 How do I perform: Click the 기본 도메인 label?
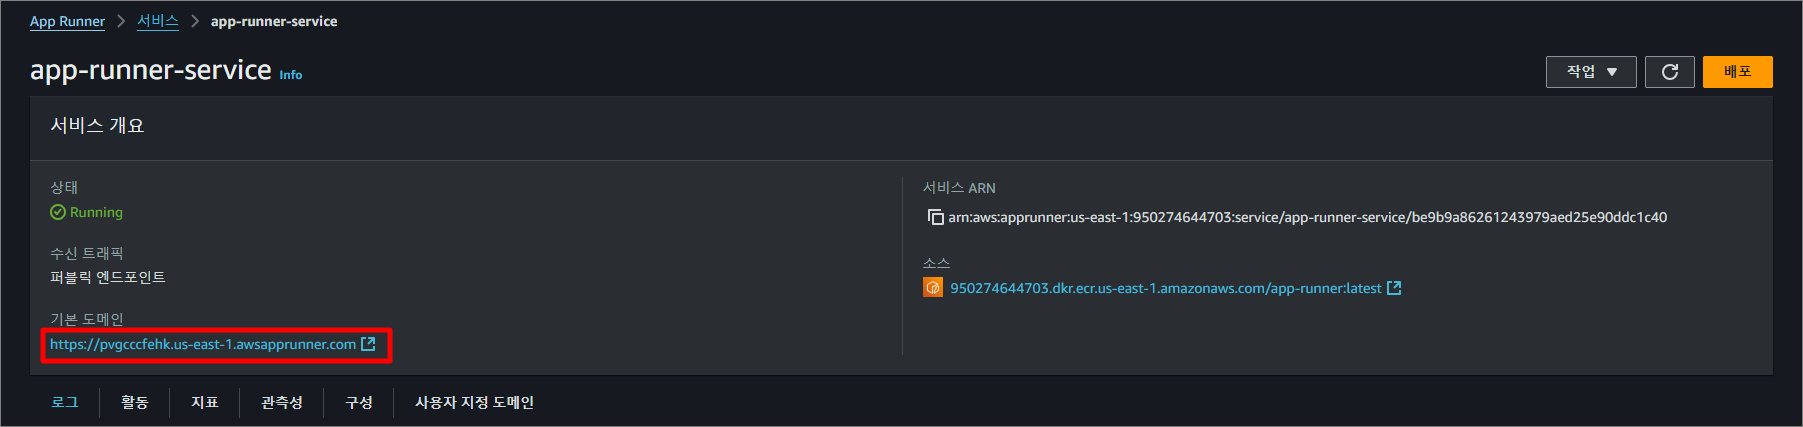pyautogui.click(x=87, y=319)
